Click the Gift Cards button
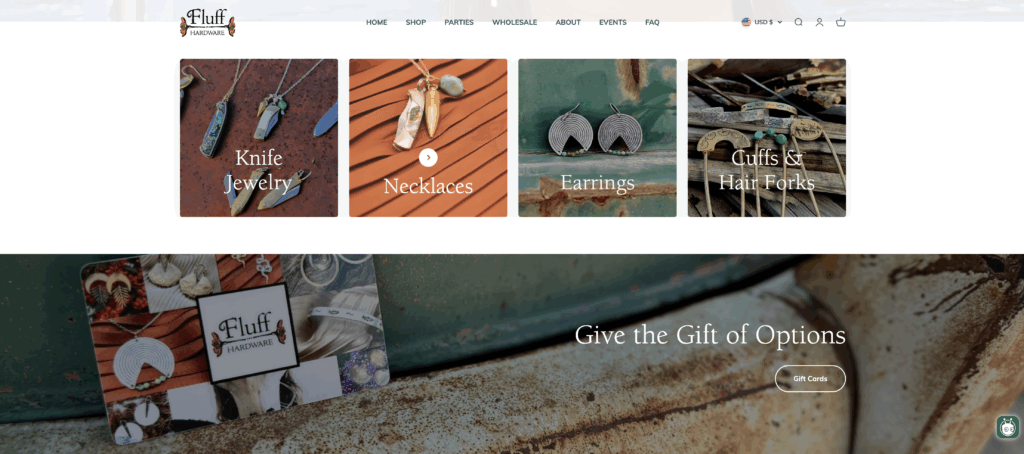 pos(810,379)
